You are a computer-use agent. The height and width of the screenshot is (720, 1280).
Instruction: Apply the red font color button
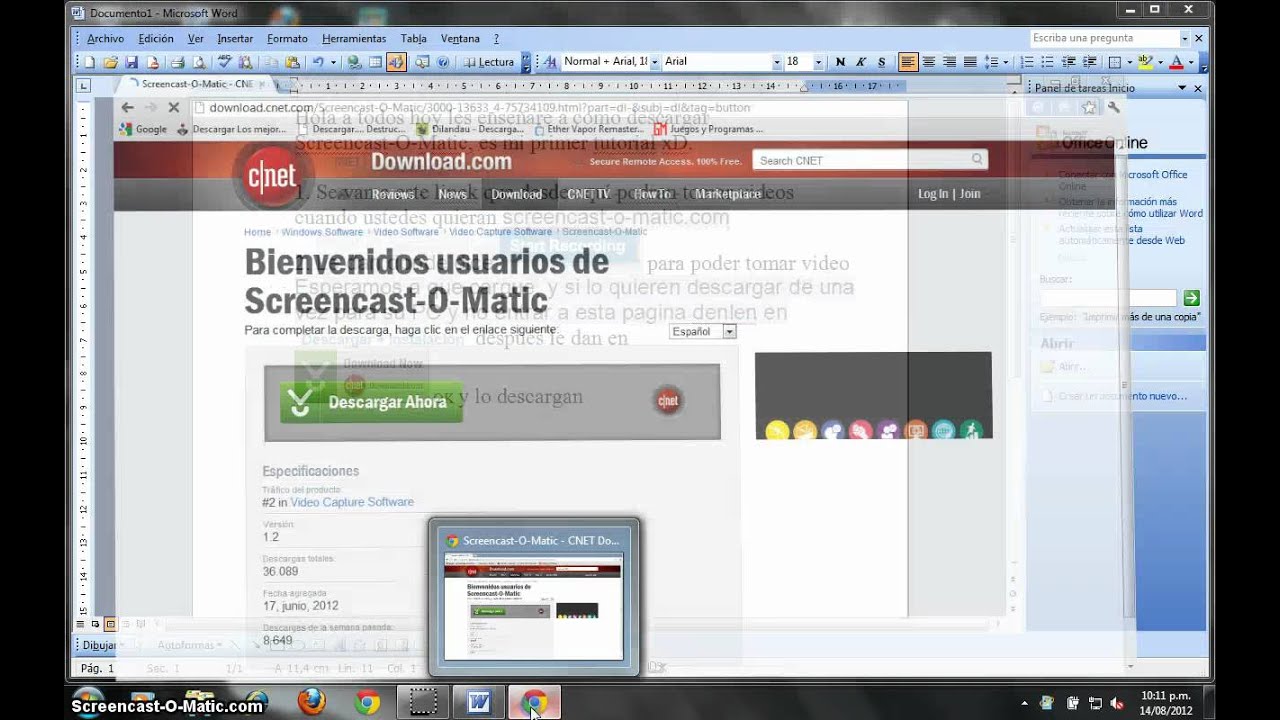[x=1176, y=62]
